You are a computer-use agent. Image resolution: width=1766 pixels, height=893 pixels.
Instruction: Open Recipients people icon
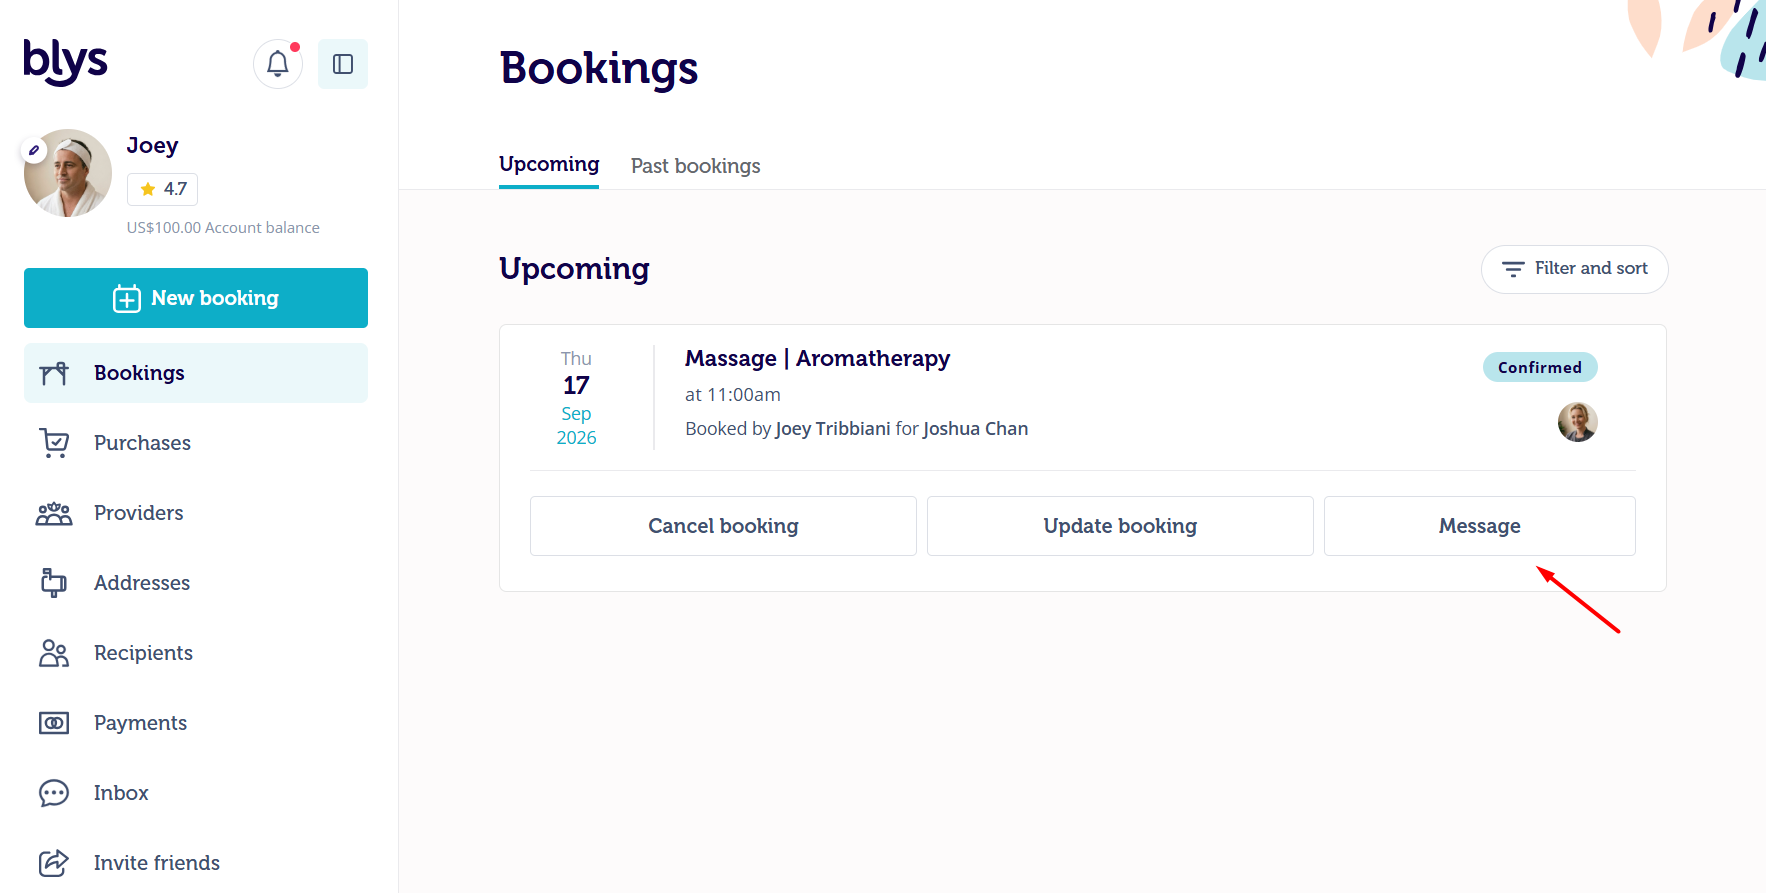pos(54,653)
